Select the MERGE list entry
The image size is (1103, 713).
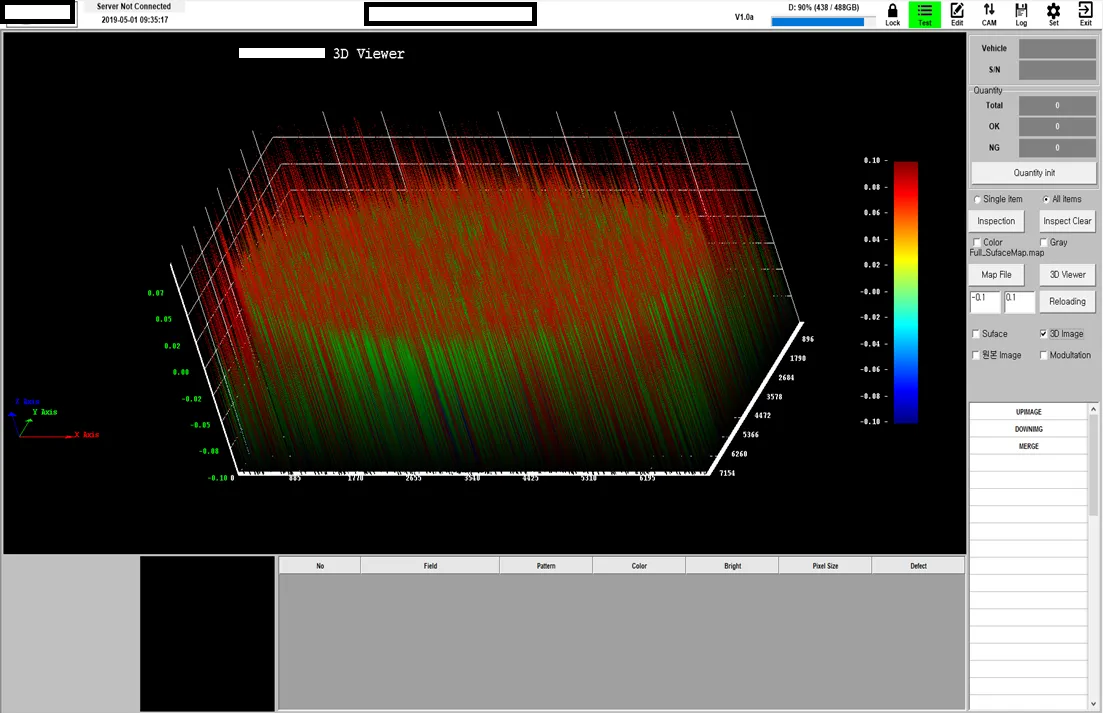point(1028,446)
